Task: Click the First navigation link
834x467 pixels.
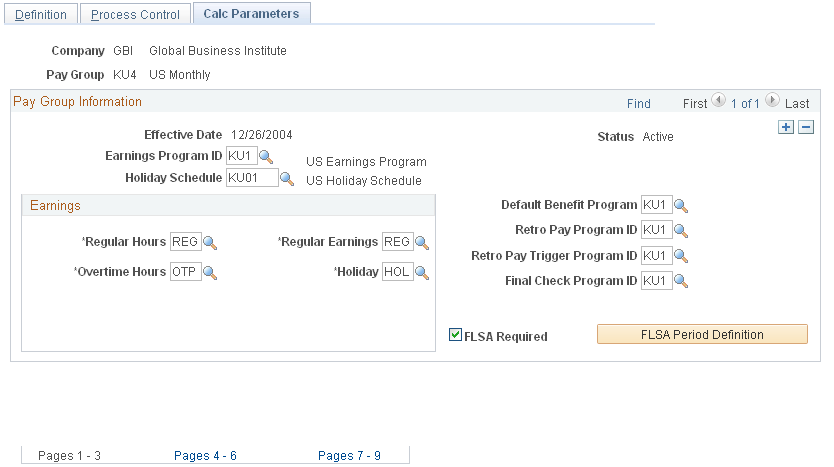Action: [x=695, y=104]
